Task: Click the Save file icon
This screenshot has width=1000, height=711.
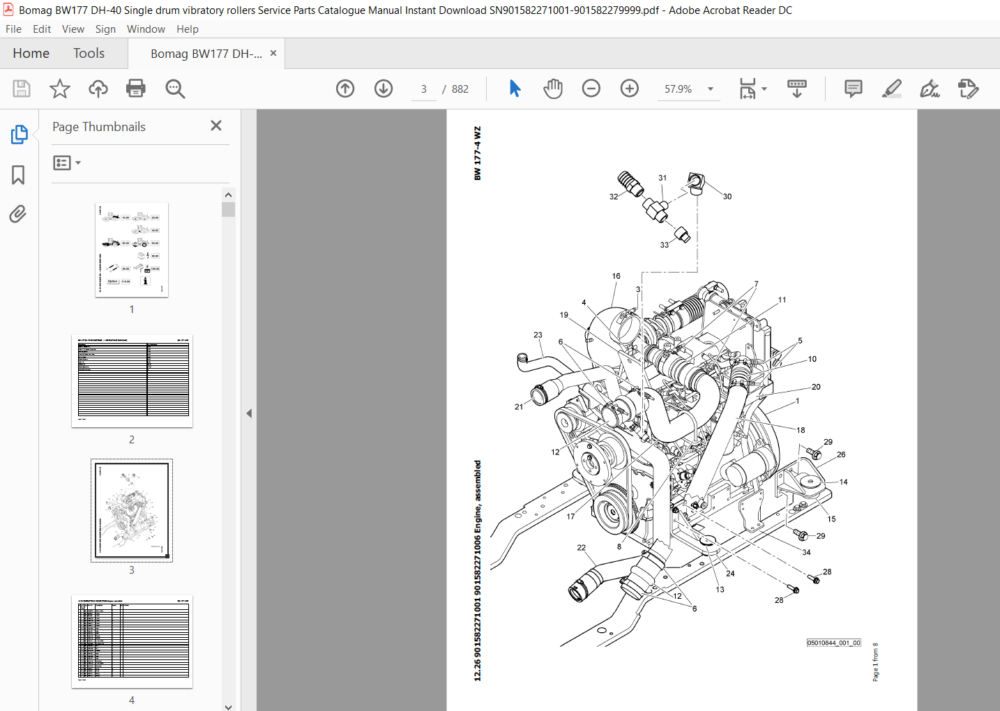Action: [x=22, y=89]
